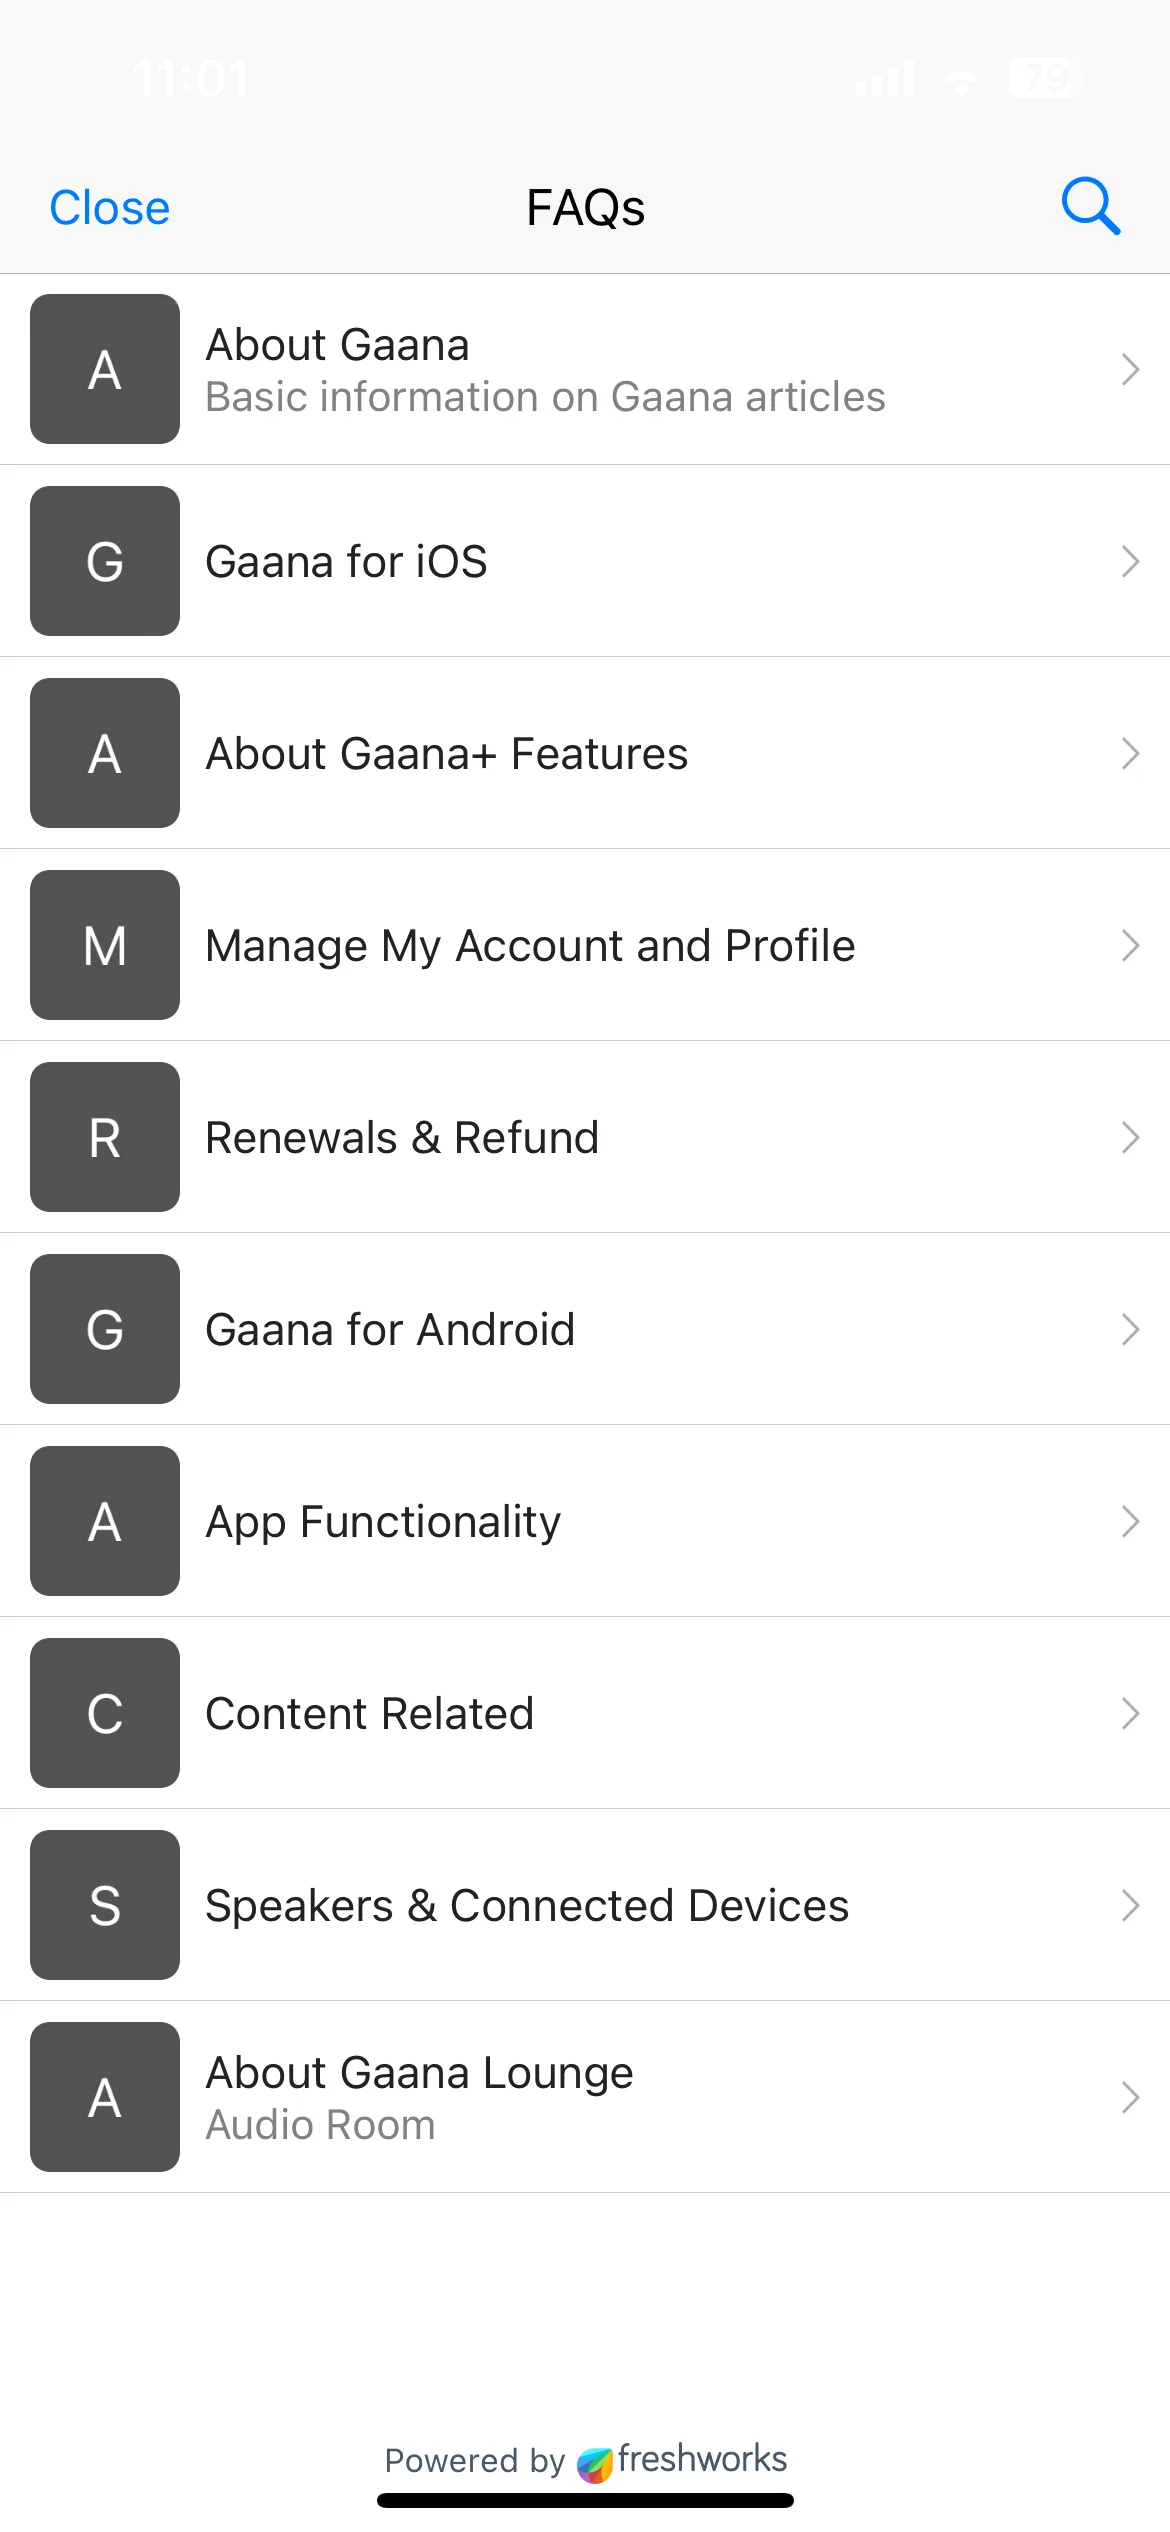The height and width of the screenshot is (2532, 1170).
Task: Tap the 'R' tile for Renewals & Refund
Action: pyautogui.click(x=105, y=1137)
